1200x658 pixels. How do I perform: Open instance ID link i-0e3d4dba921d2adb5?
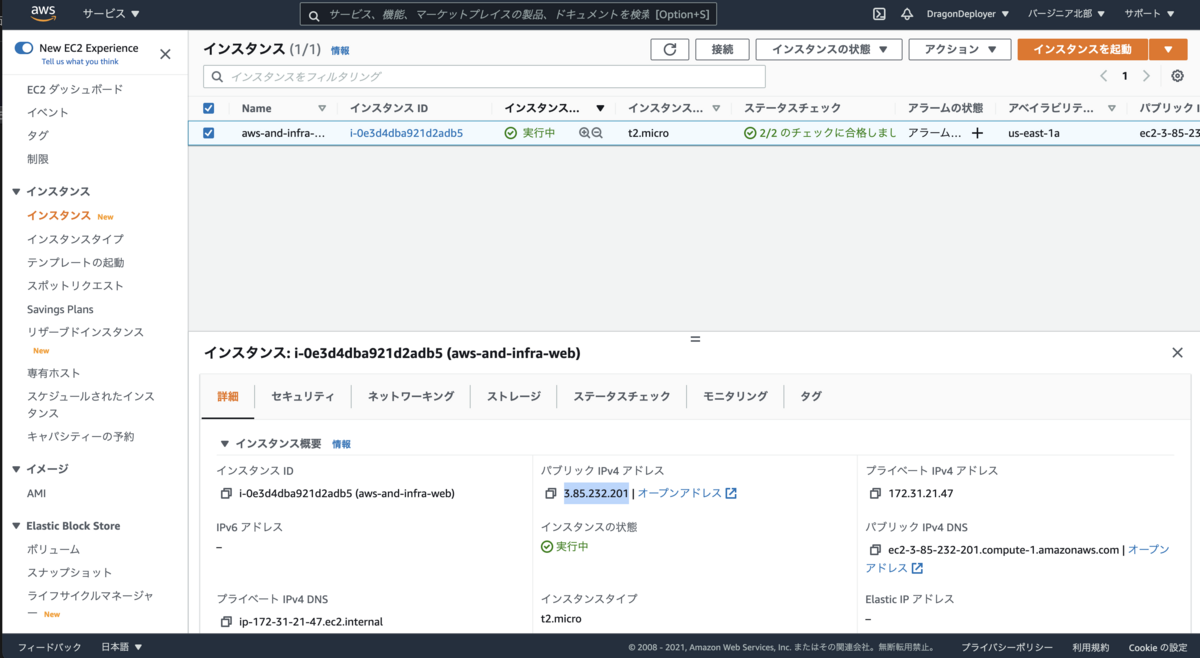(406, 133)
